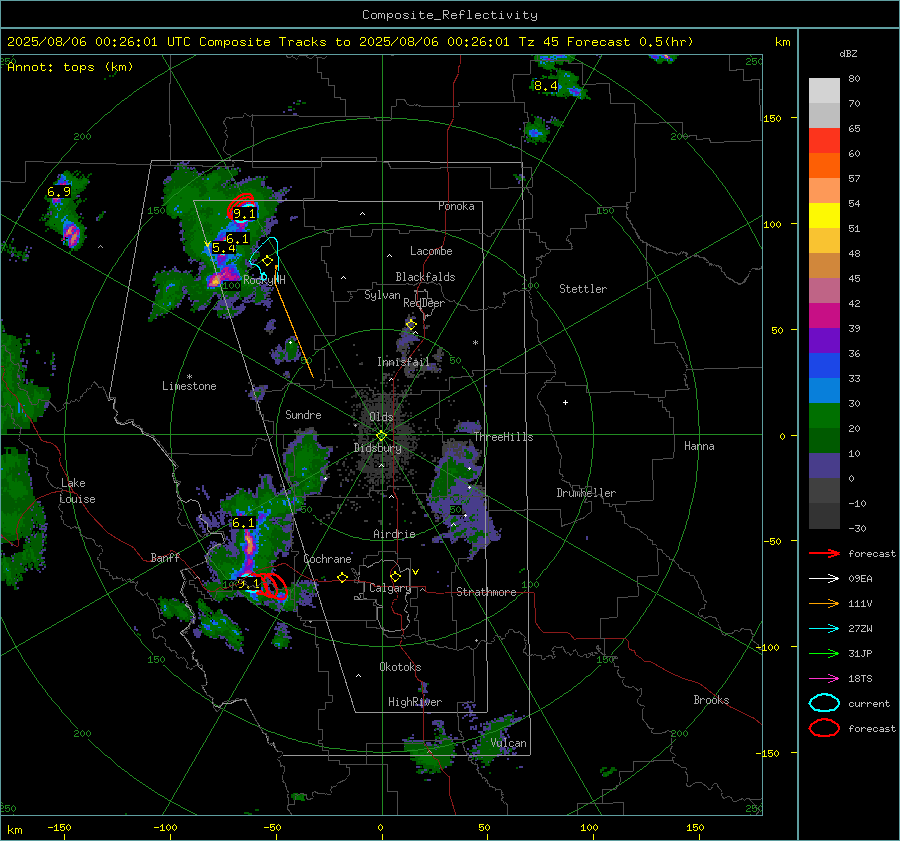Click the Blackfalds city label
The image size is (900, 841).
coord(425,277)
